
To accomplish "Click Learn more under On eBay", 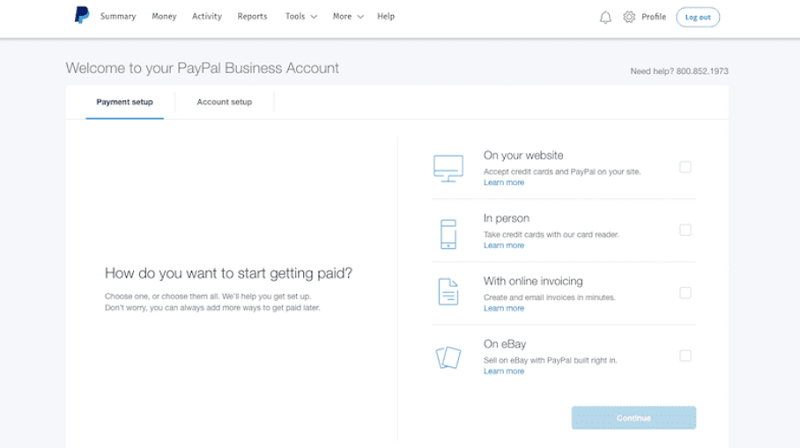I will point(504,371).
